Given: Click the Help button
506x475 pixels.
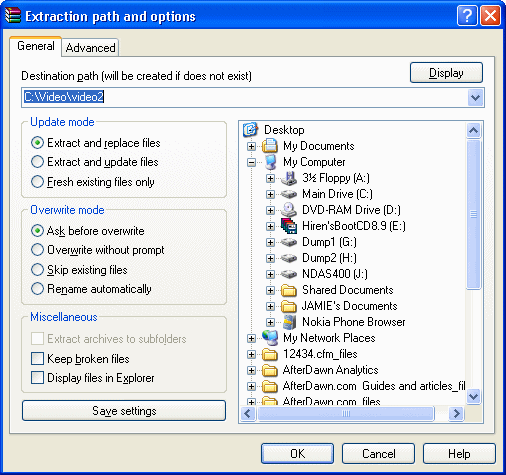Looking at the screenshot, I should (459, 454).
